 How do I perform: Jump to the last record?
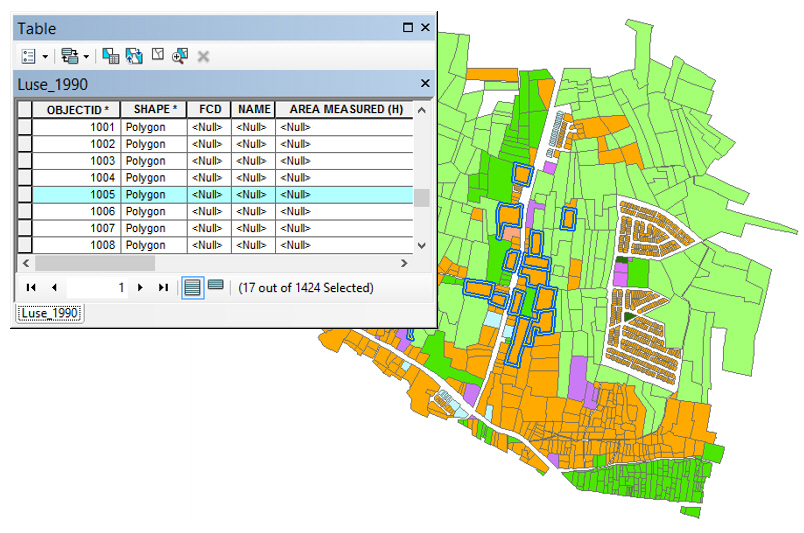(163, 288)
